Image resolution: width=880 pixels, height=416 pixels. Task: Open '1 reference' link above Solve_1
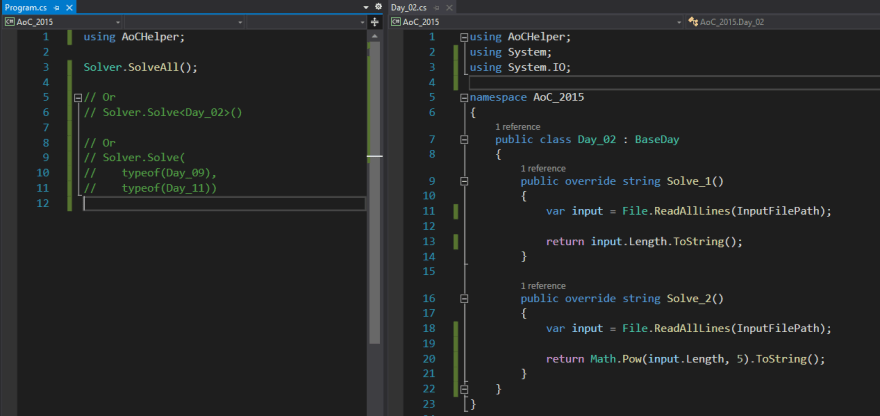543,168
